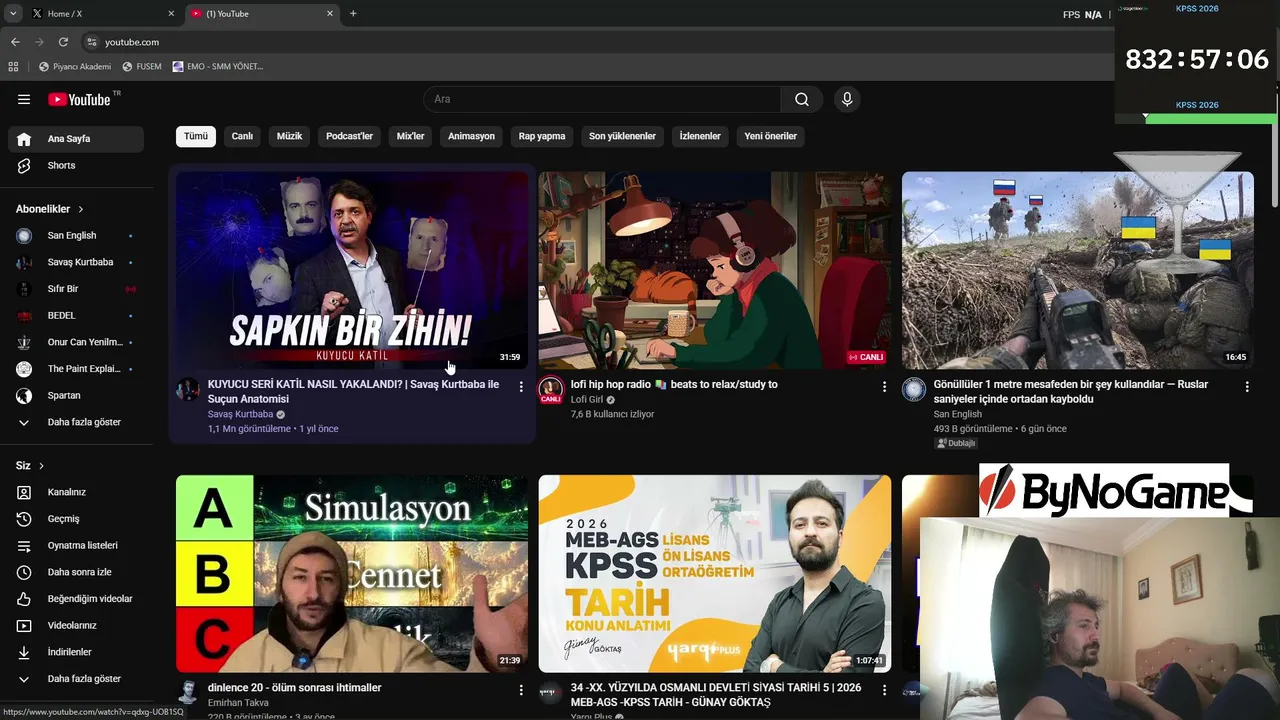Image resolution: width=1280 pixels, height=720 pixels.
Task: Play the SAPKIN BİR ZİHİN video thumbnail
Action: (x=352, y=270)
